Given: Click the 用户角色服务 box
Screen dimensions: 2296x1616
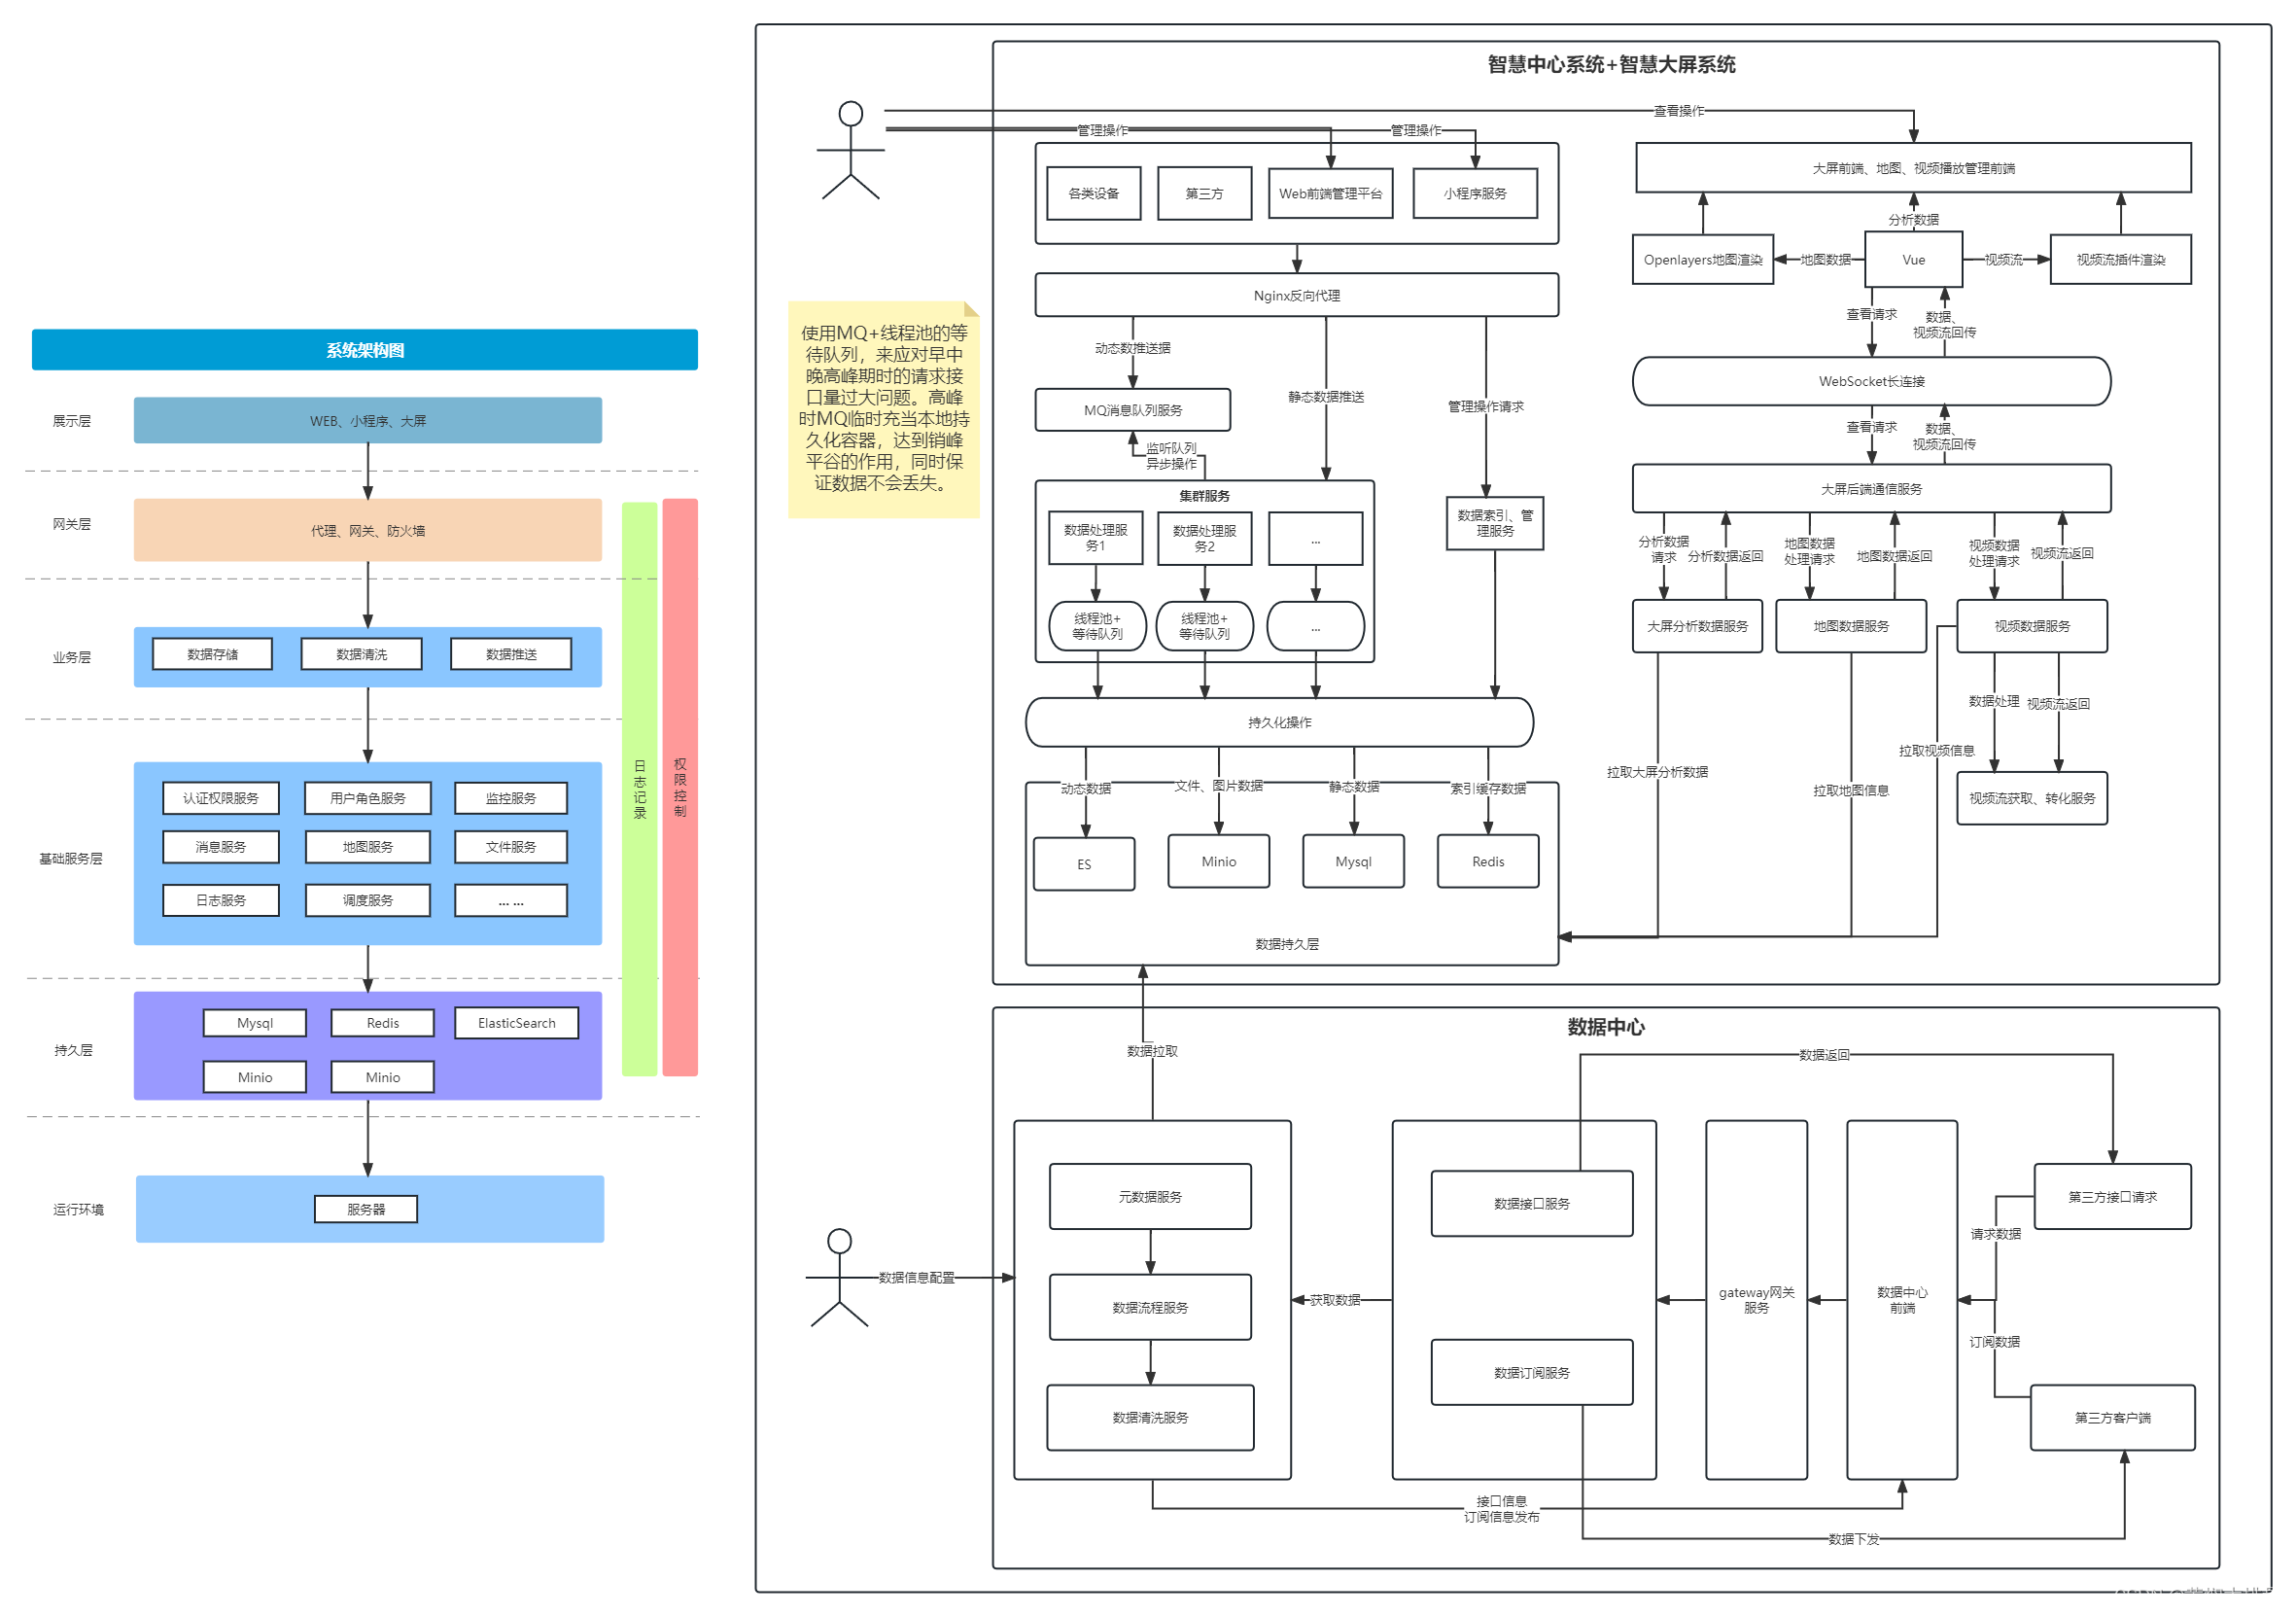Looking at the screenshot, I should (368, 798).
